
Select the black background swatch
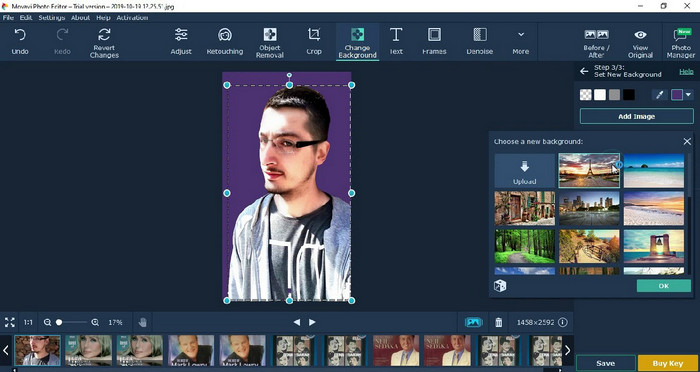click(629, 95)
